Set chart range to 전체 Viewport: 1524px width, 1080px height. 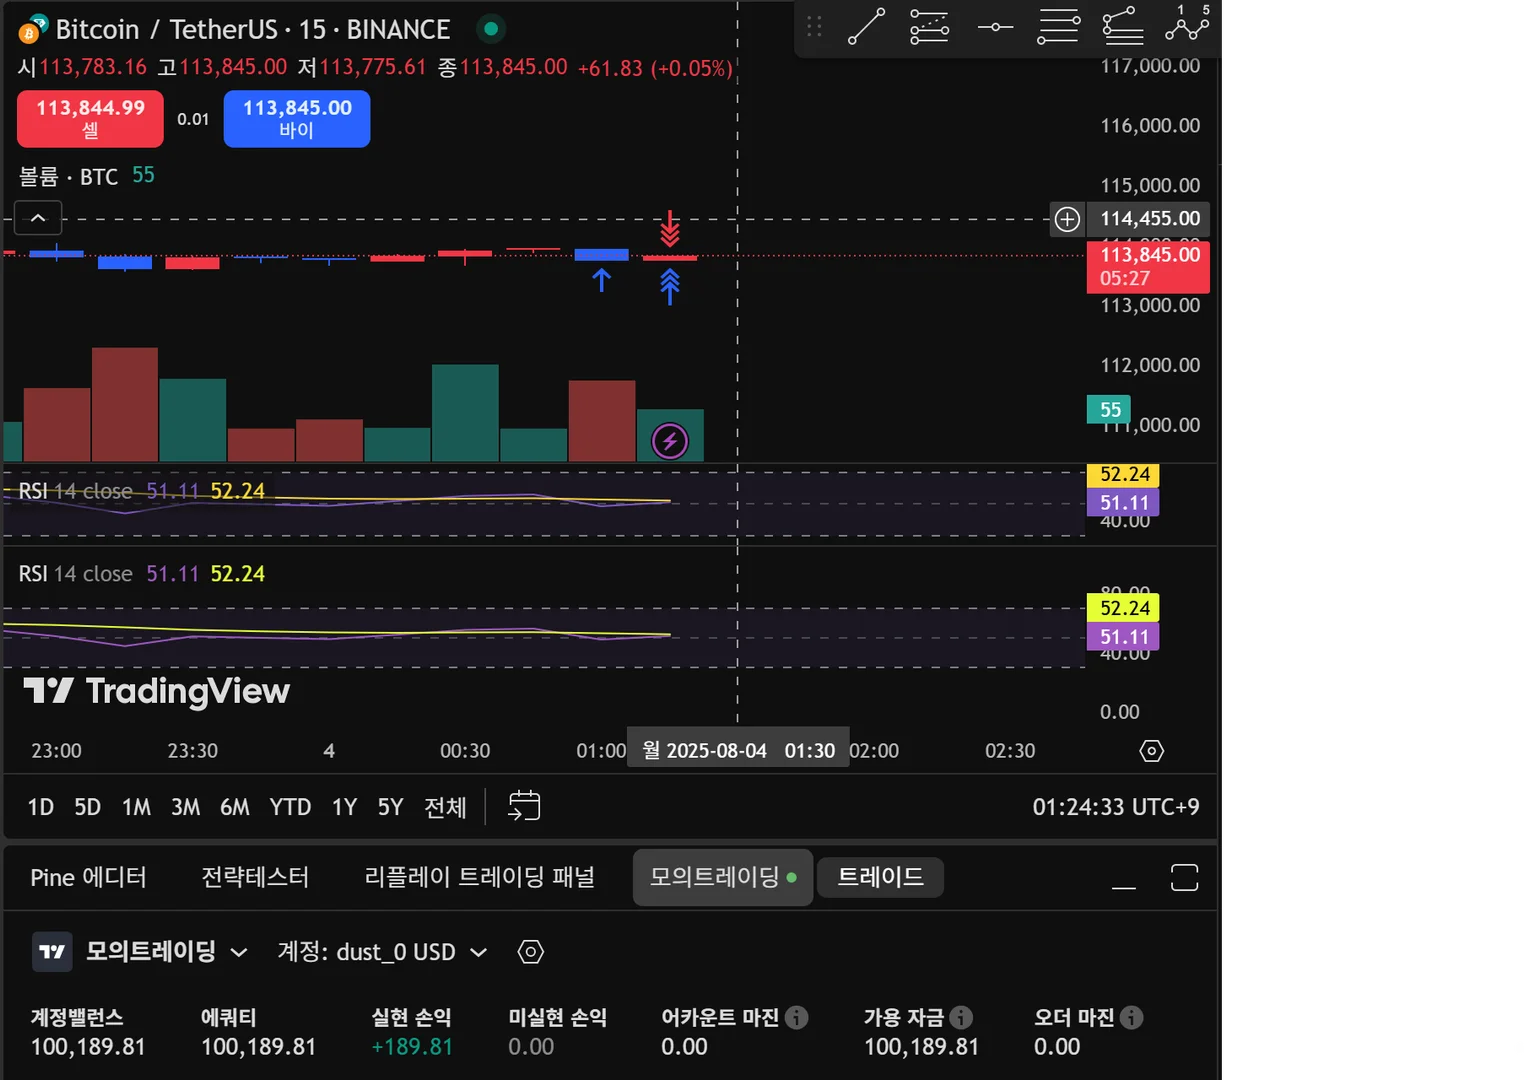[x=446, y=807]
